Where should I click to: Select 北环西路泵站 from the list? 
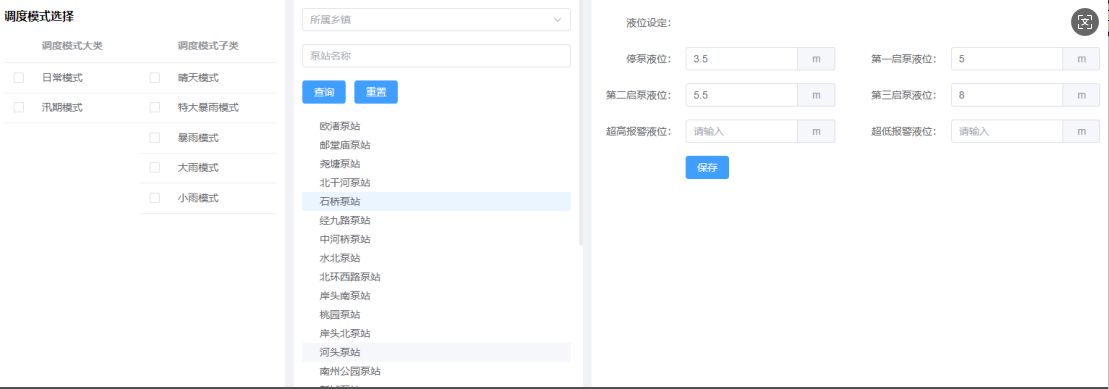coord(436,277)
